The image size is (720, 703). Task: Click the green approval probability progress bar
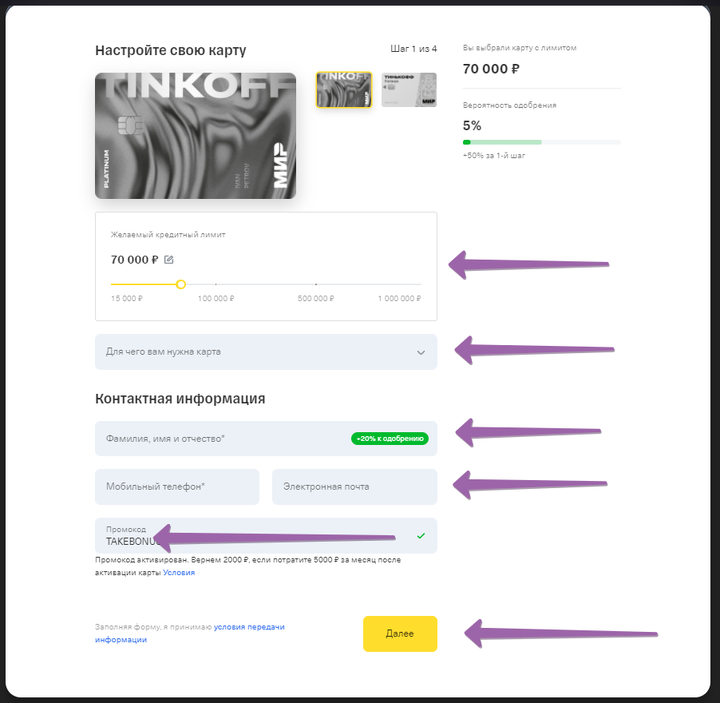click(541, 142)
